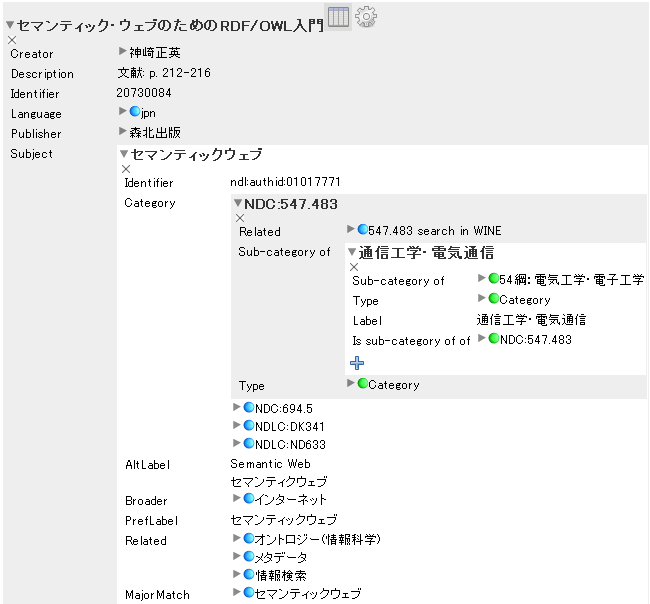Click the blue circle in the MajorMatch row
Screen dimensions: 650x604
[249, 592]
